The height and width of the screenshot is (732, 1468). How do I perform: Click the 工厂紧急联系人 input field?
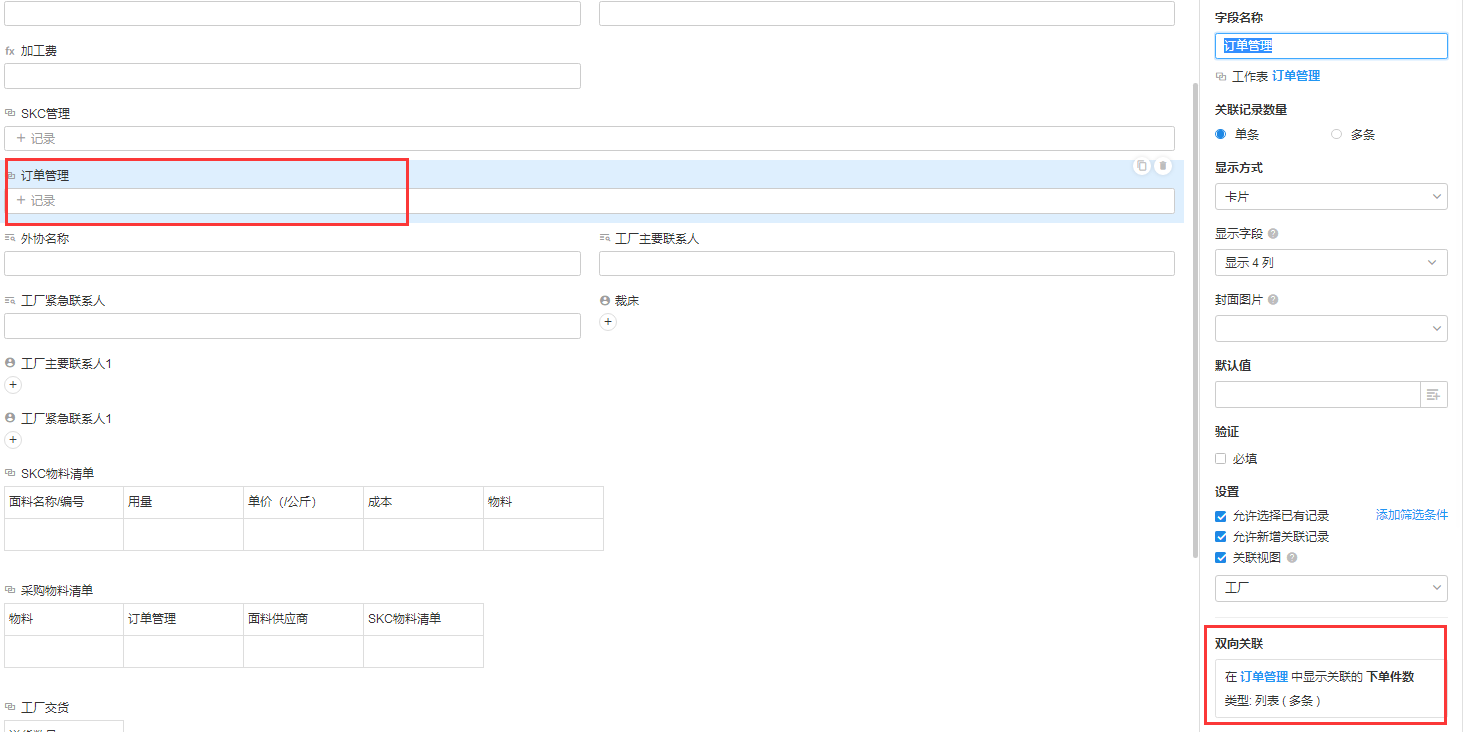[292, 326]
